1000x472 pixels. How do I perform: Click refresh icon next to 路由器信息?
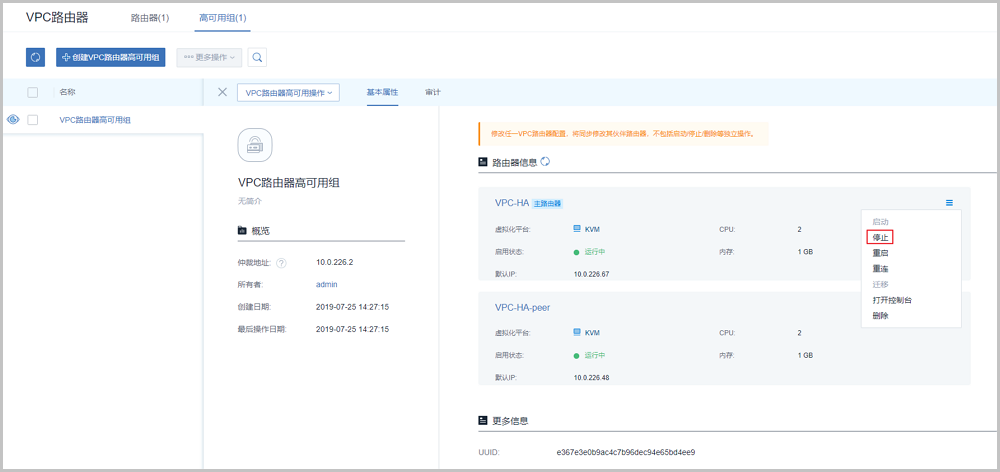(x=545, y=161)
